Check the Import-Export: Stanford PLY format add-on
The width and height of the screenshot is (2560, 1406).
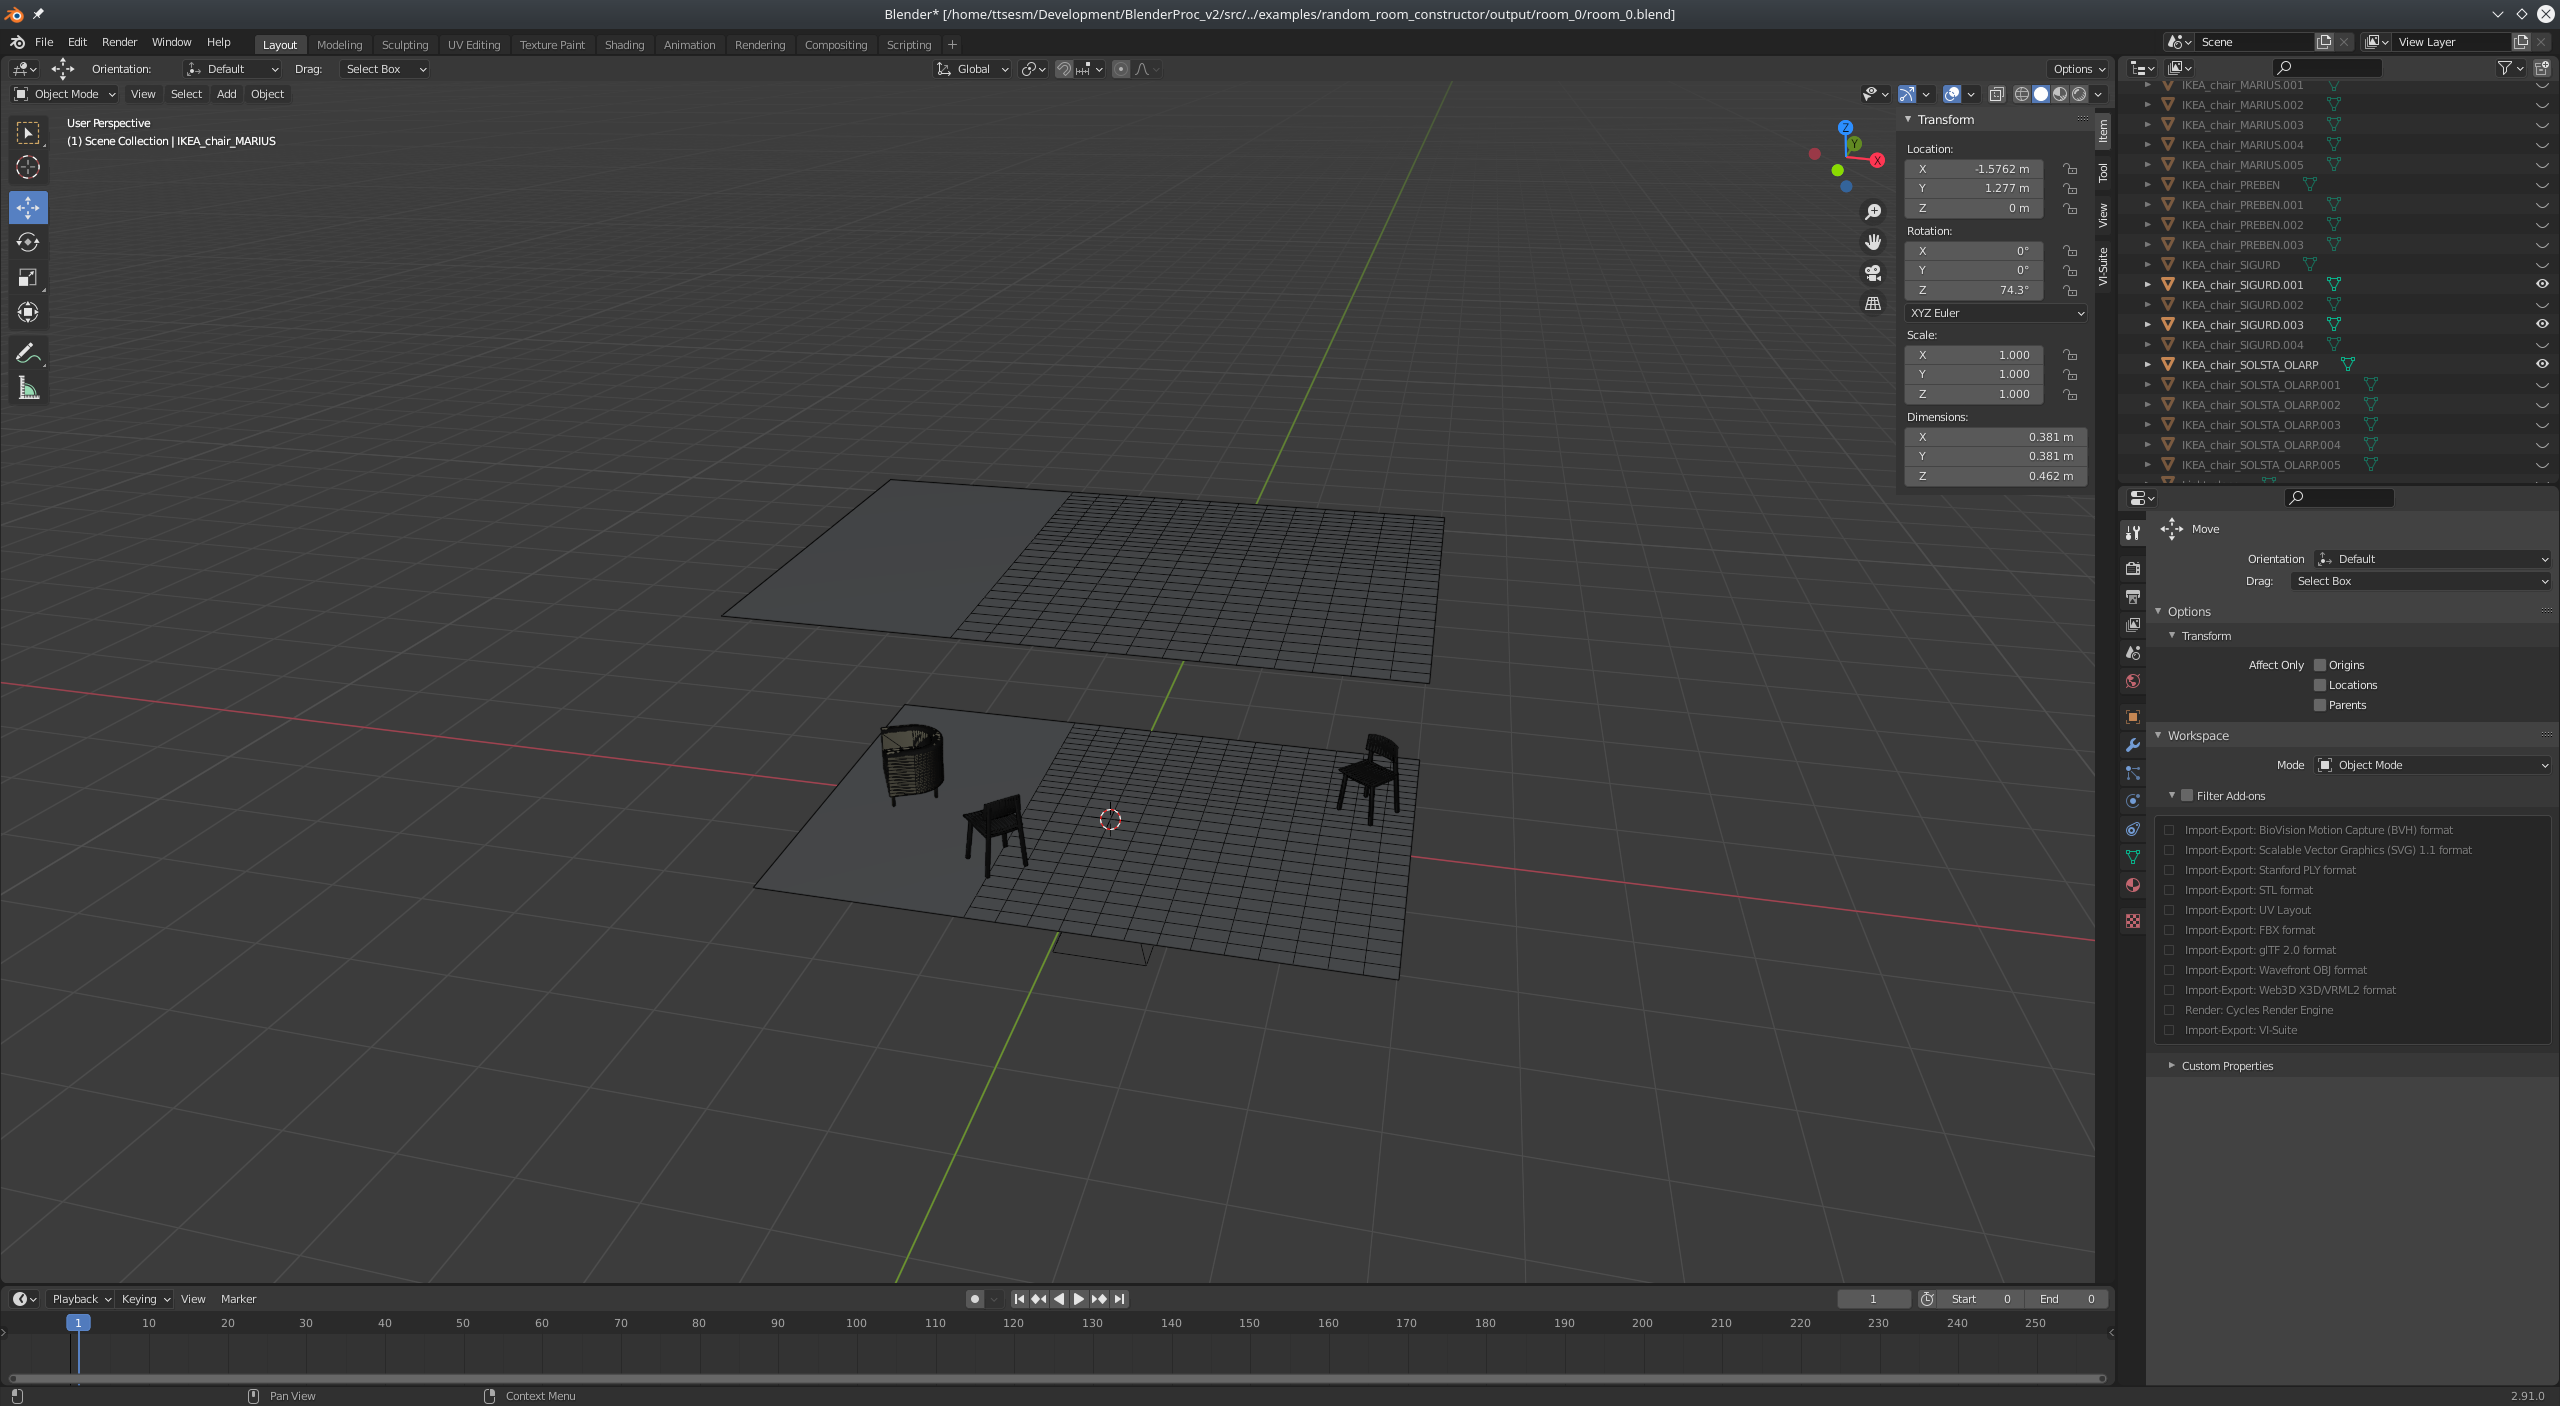[x=2168, y=870]
